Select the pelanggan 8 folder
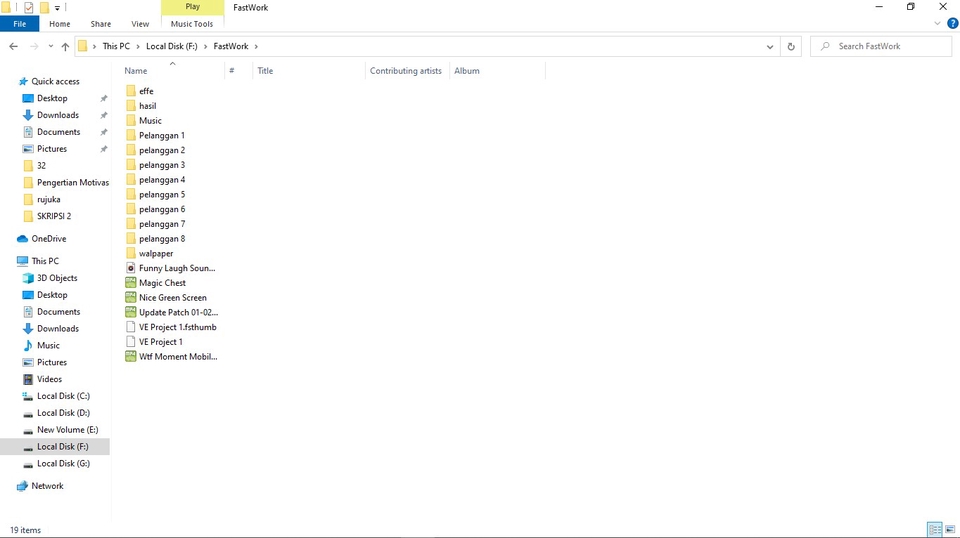The image size is (960, 538). (x=155, y=239)
